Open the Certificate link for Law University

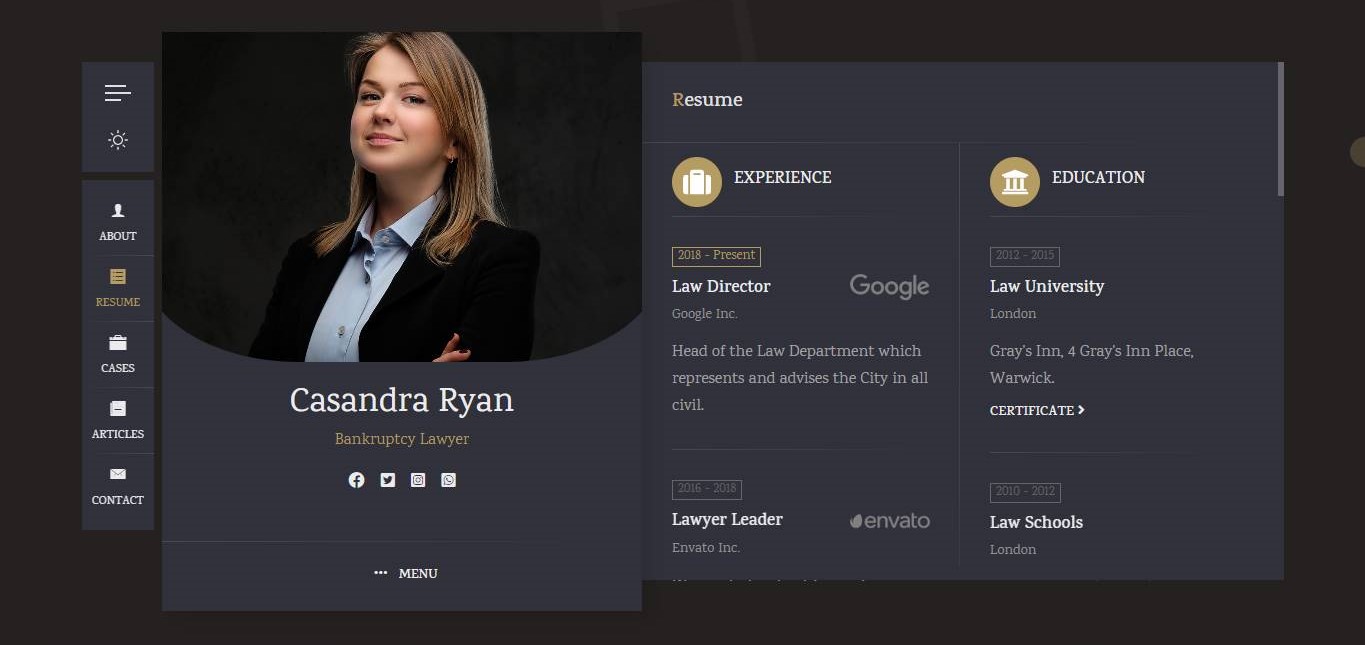tap(1037, 410)
